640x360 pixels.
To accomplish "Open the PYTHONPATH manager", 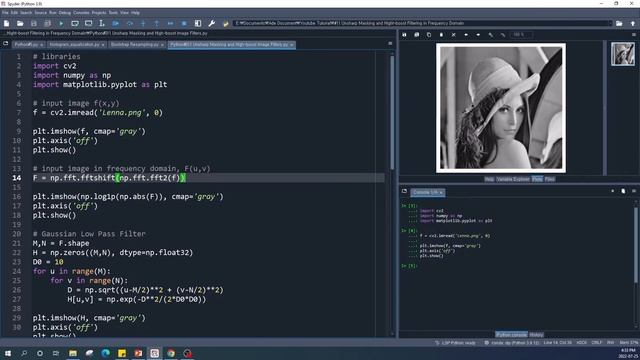I will click(x=225, y=24).
